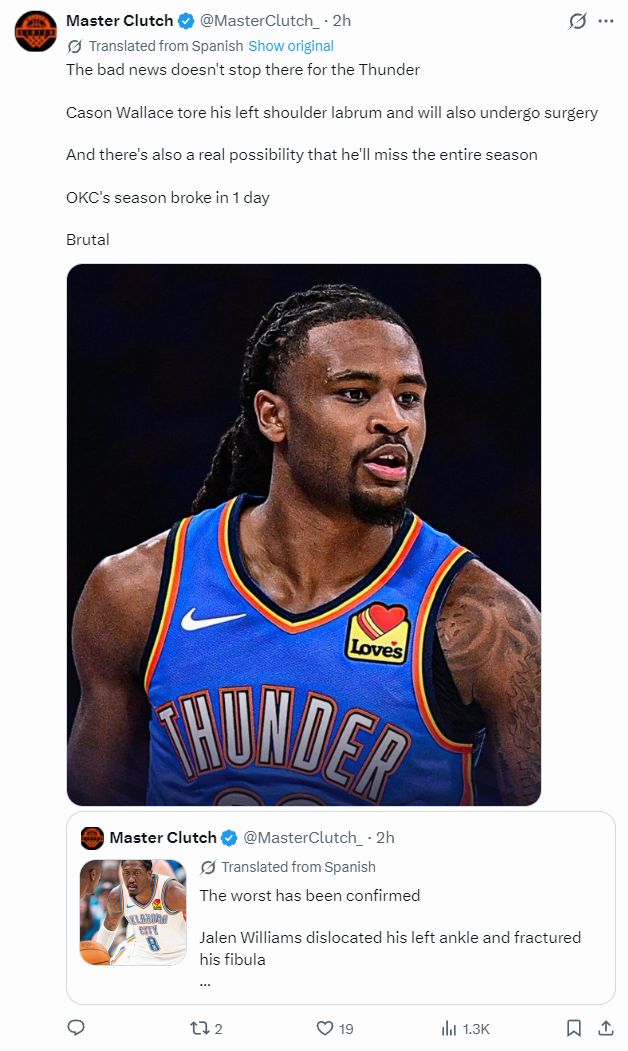Expand the quoted tweet's ellipsis text
The height and width of the screenshot is (1051, 628).
pos(205,983)
